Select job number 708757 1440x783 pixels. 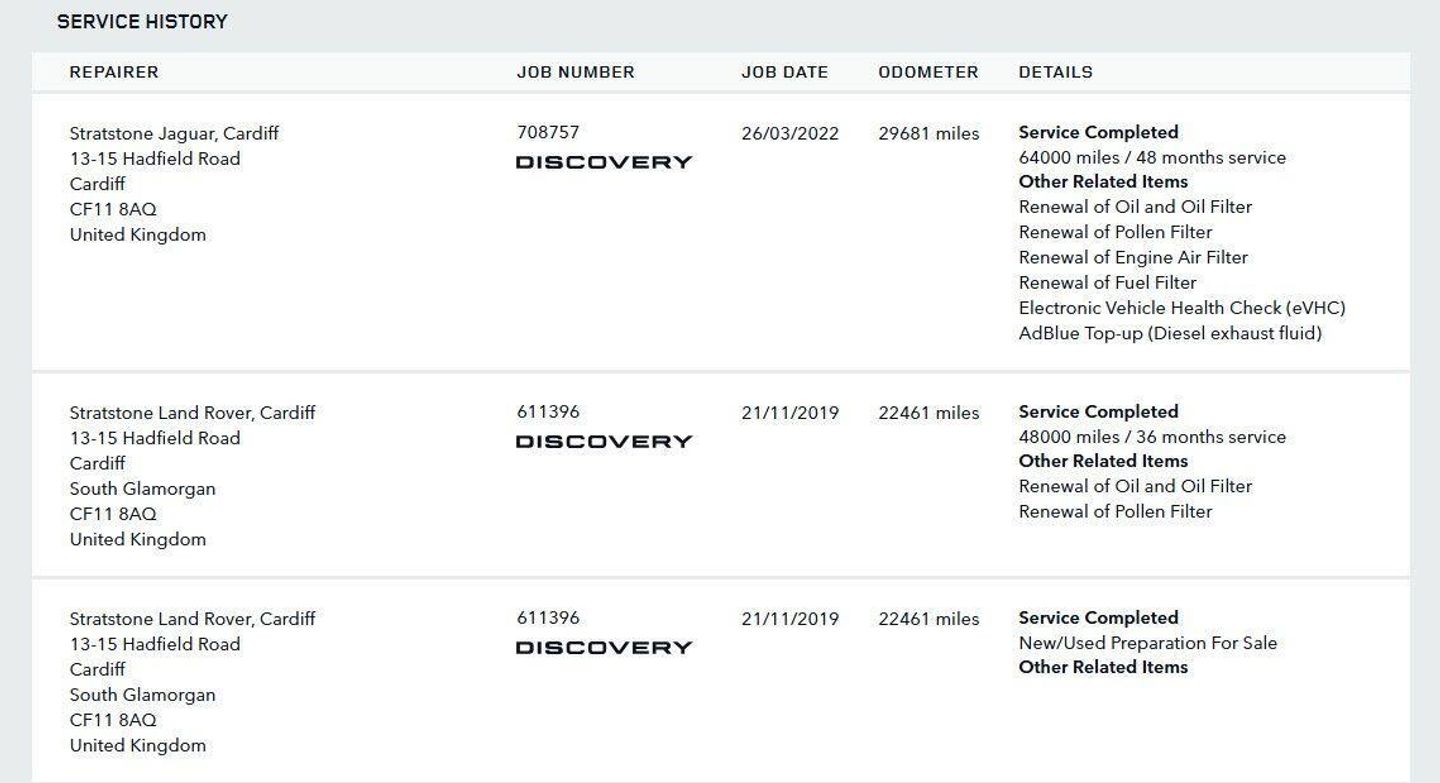pos(548,132)
